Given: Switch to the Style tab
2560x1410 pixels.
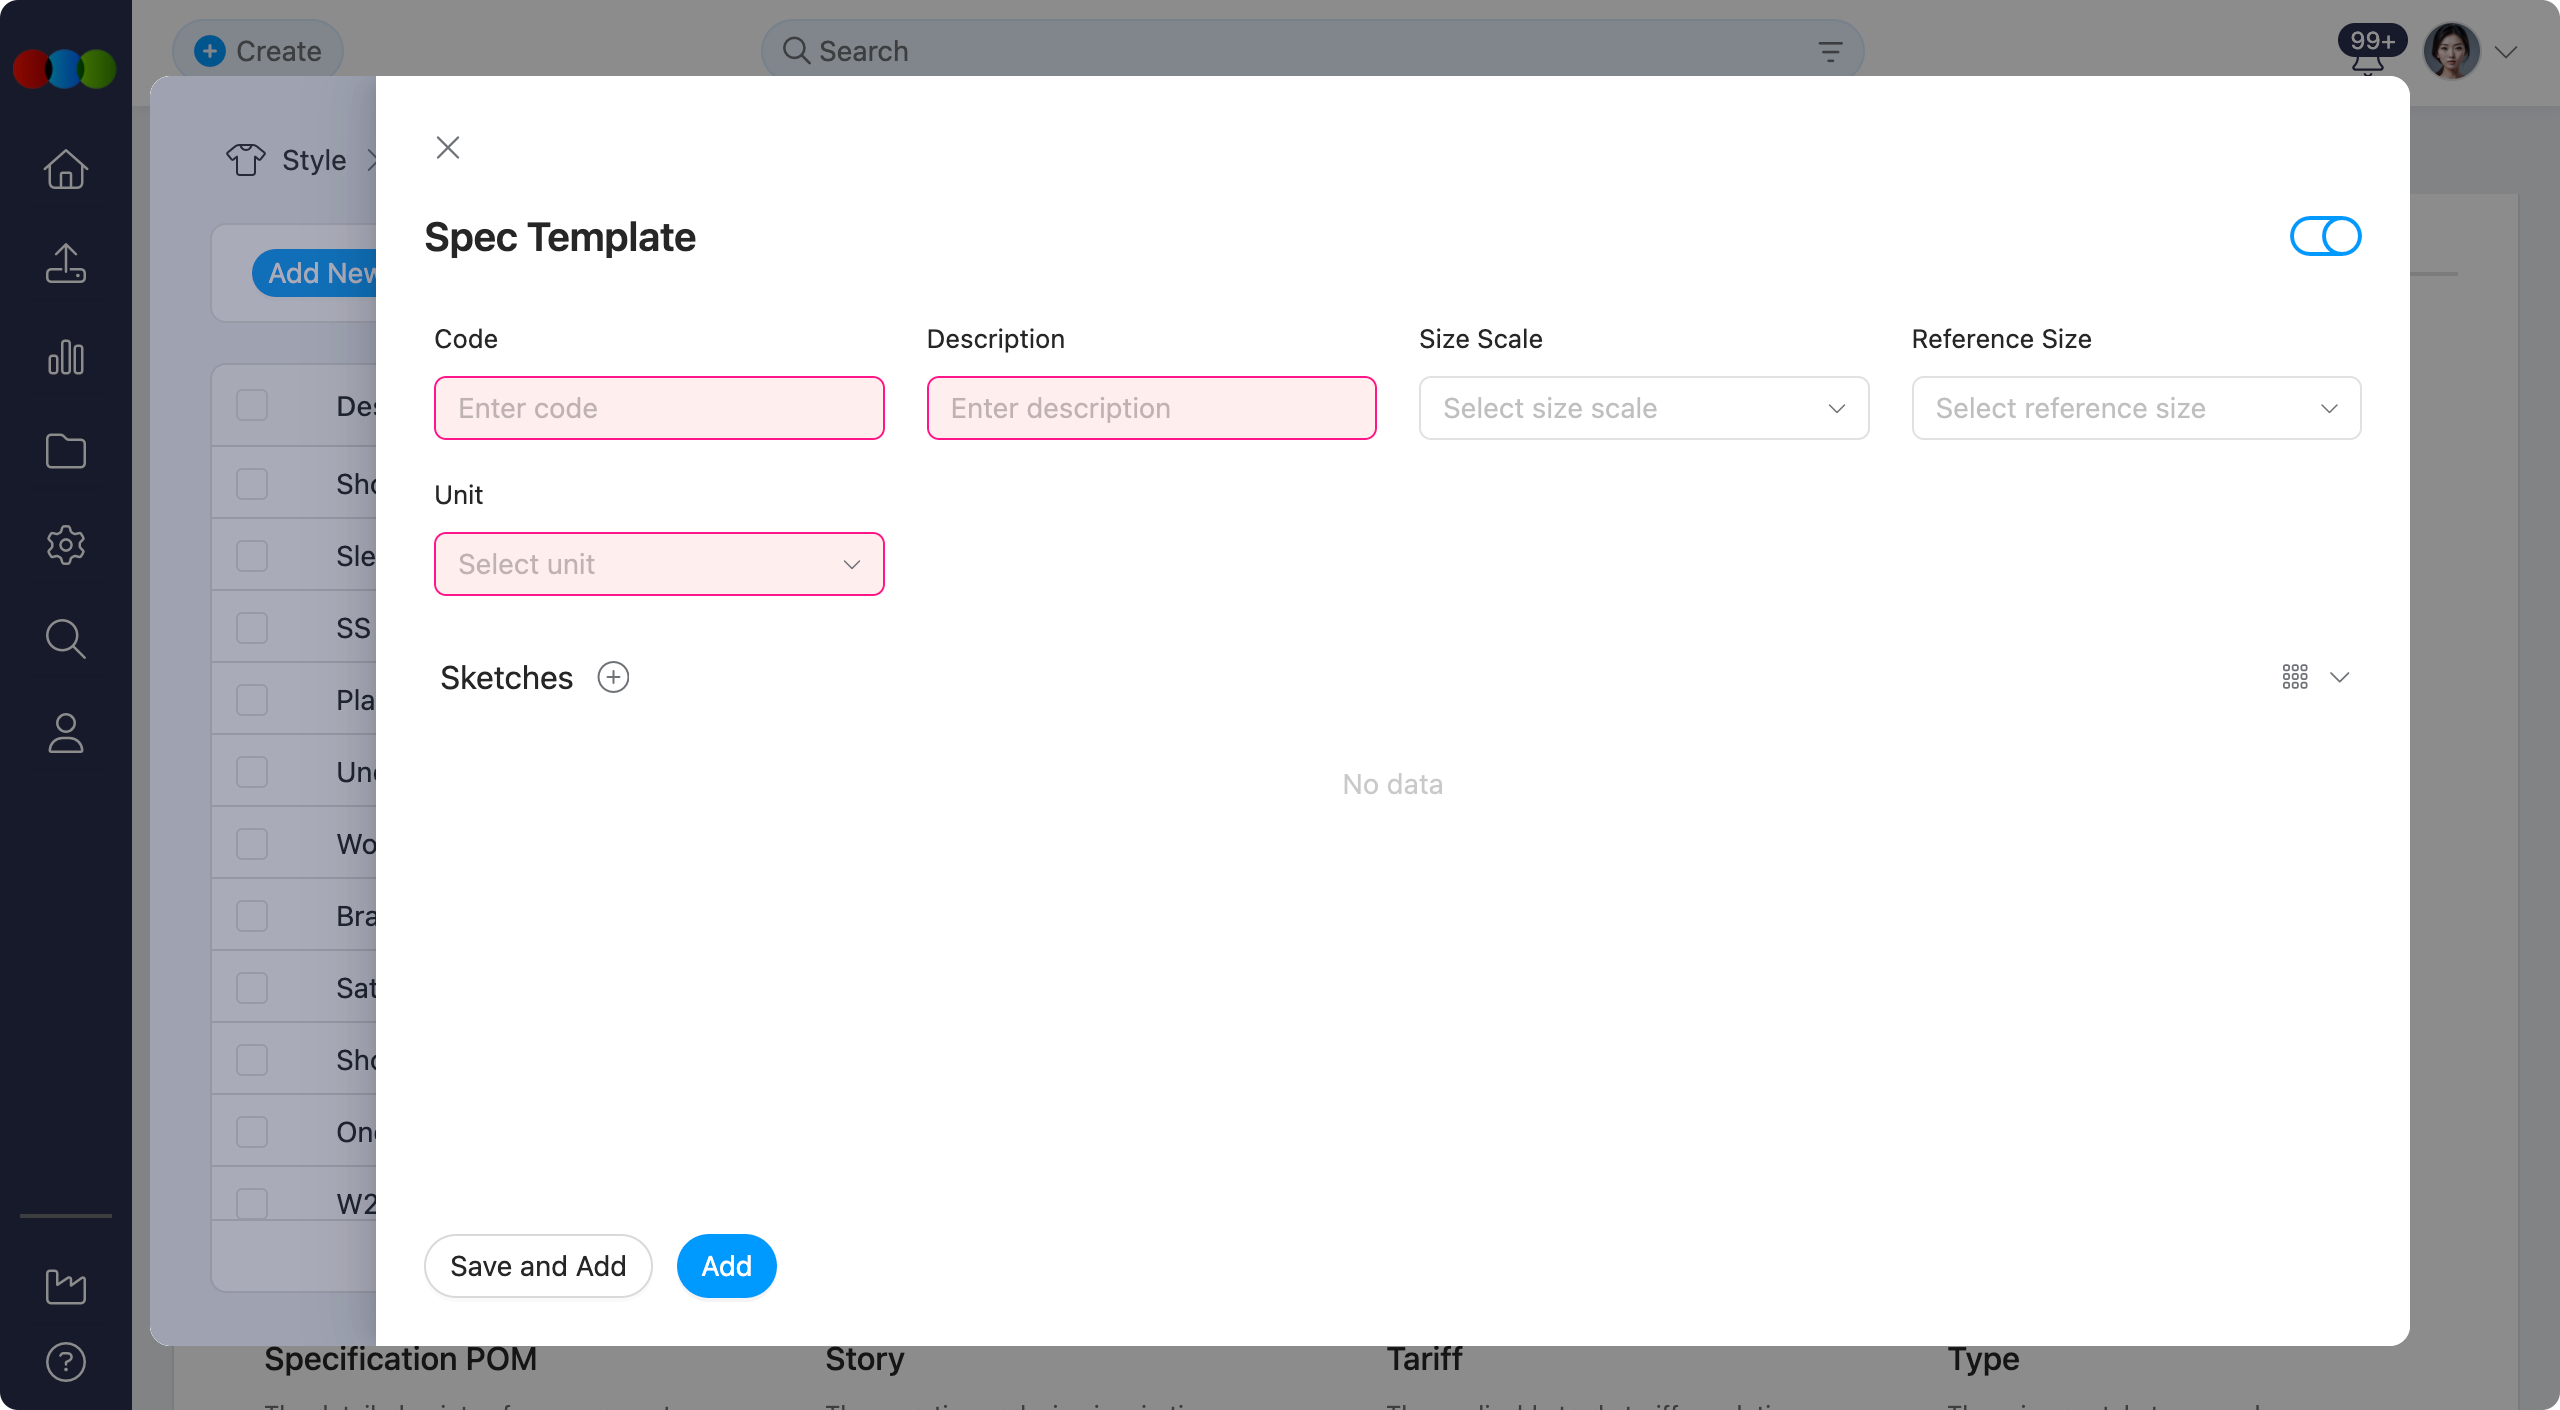Looking at the screenshot, I should coord(312,160).
